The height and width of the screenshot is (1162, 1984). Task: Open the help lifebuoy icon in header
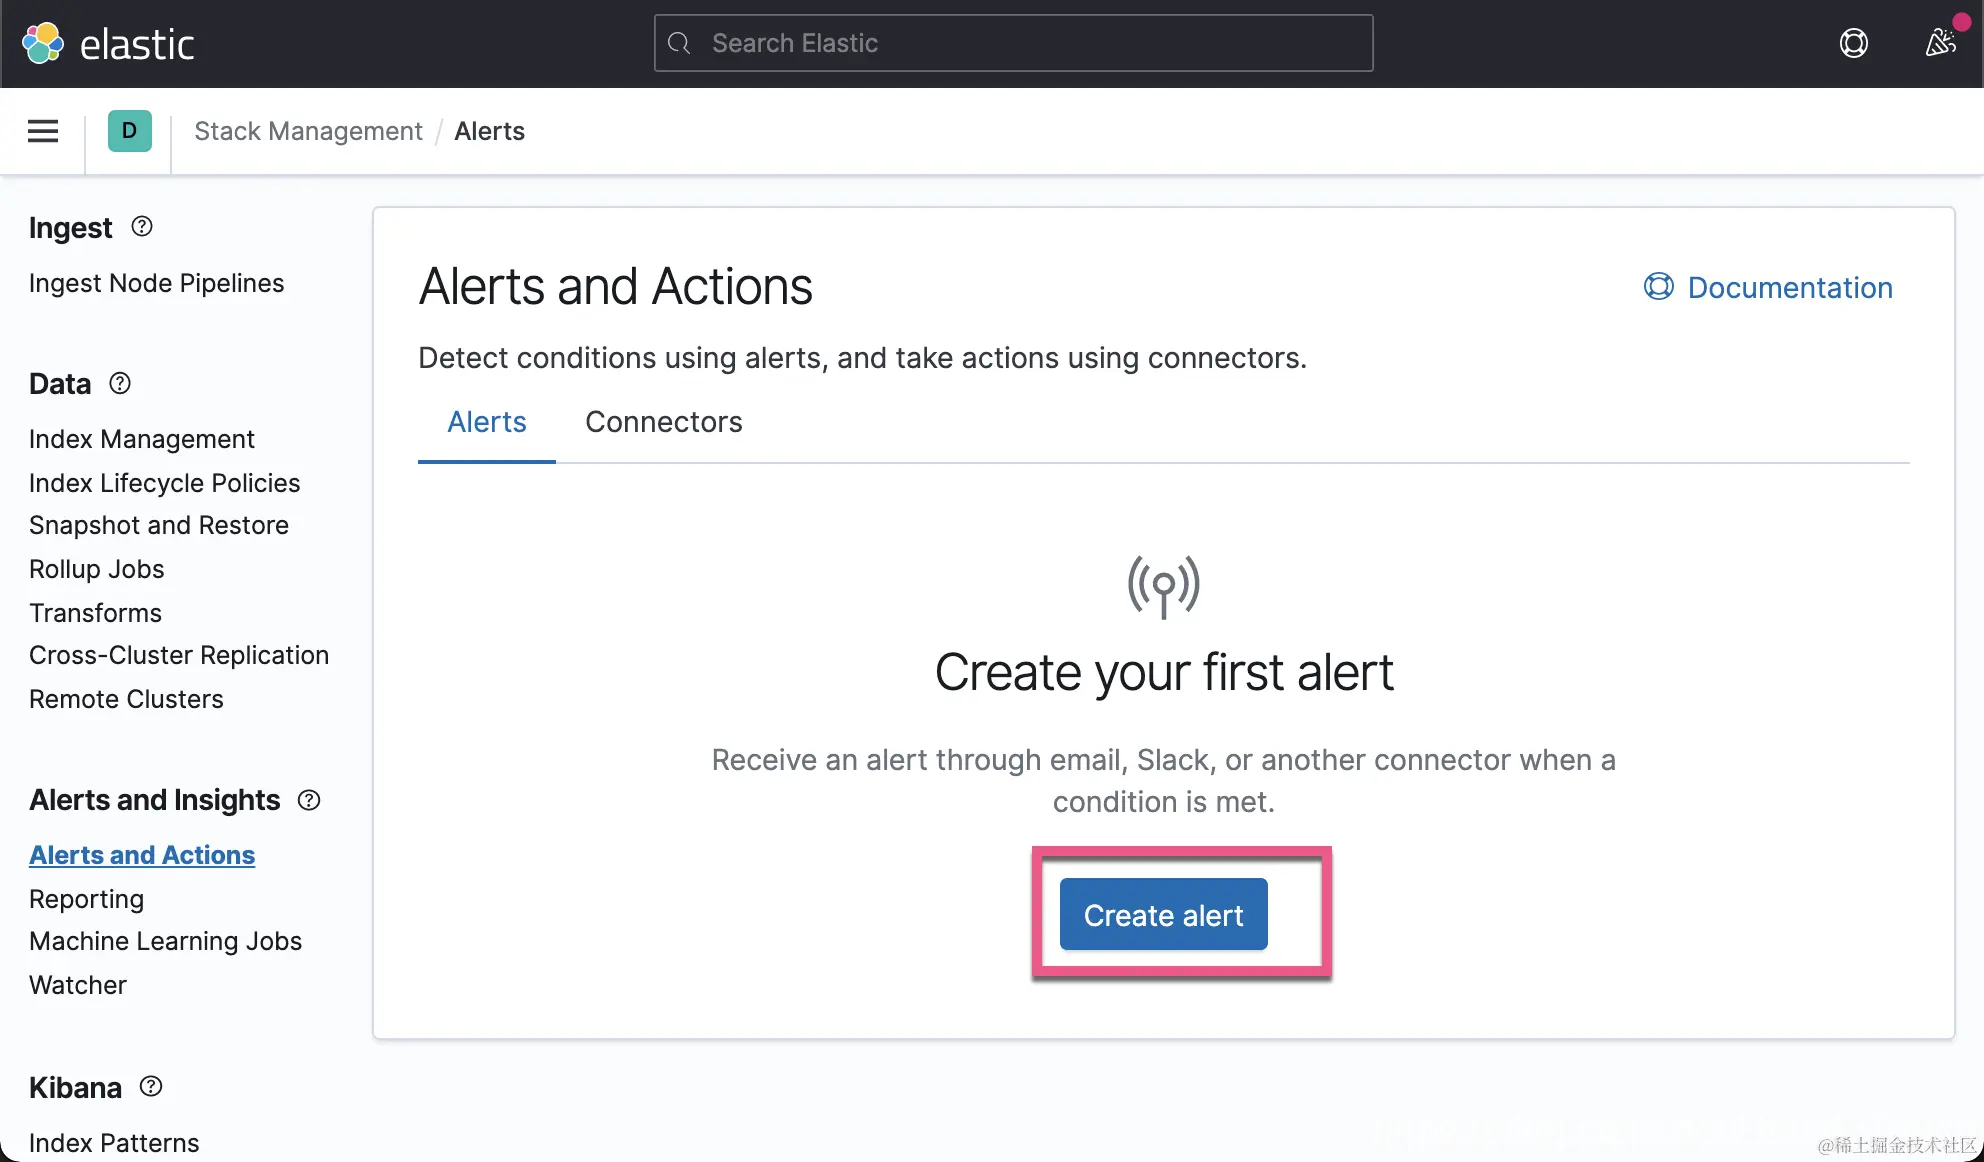point(1853,43)
